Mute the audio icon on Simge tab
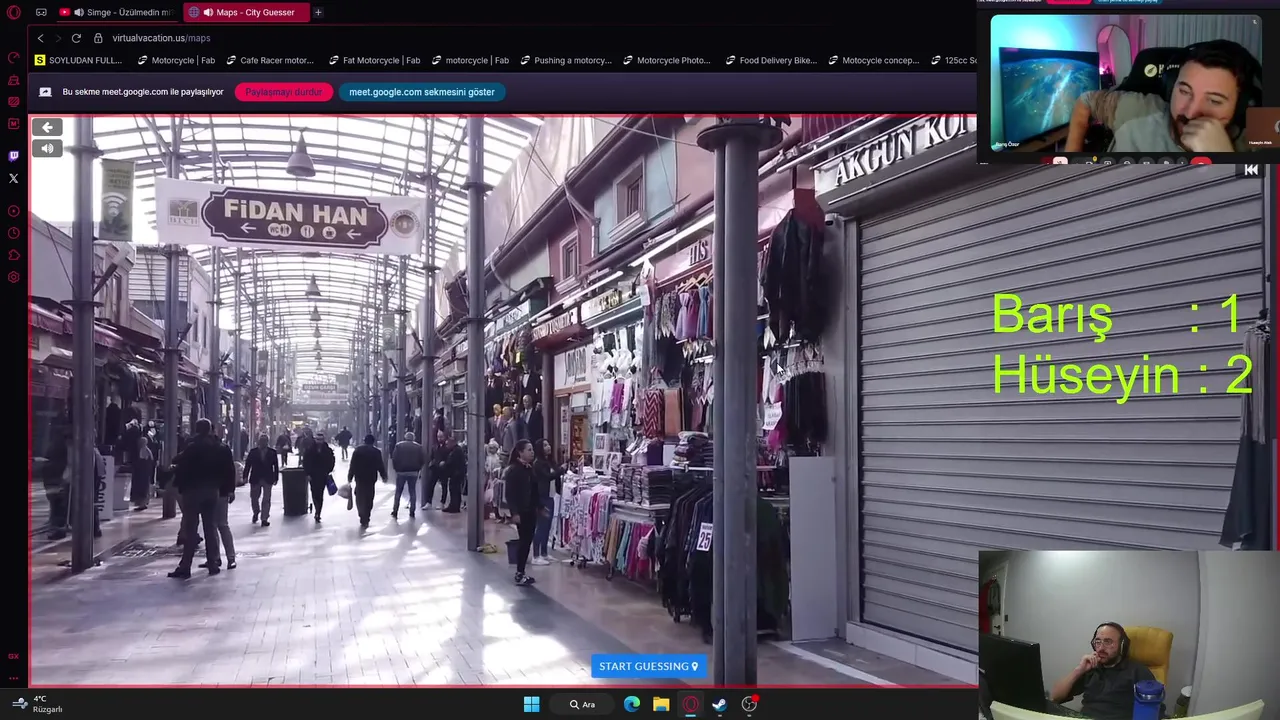 [x=79, y=12]
